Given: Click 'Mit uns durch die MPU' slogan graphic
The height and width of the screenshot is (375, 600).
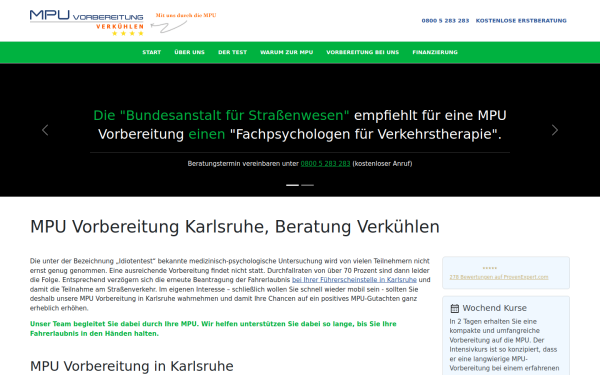Looking at the screenshot, I should (184, 22).
